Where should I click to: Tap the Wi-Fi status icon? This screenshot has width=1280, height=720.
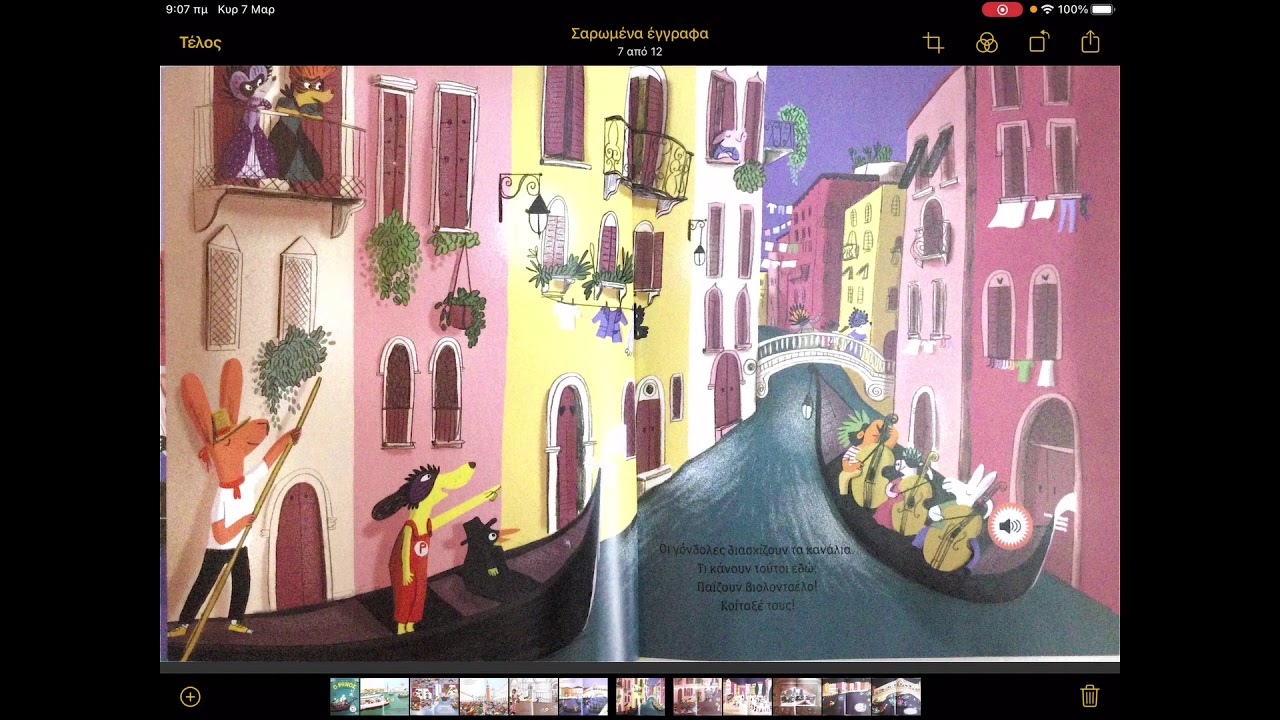[1047, 10]
